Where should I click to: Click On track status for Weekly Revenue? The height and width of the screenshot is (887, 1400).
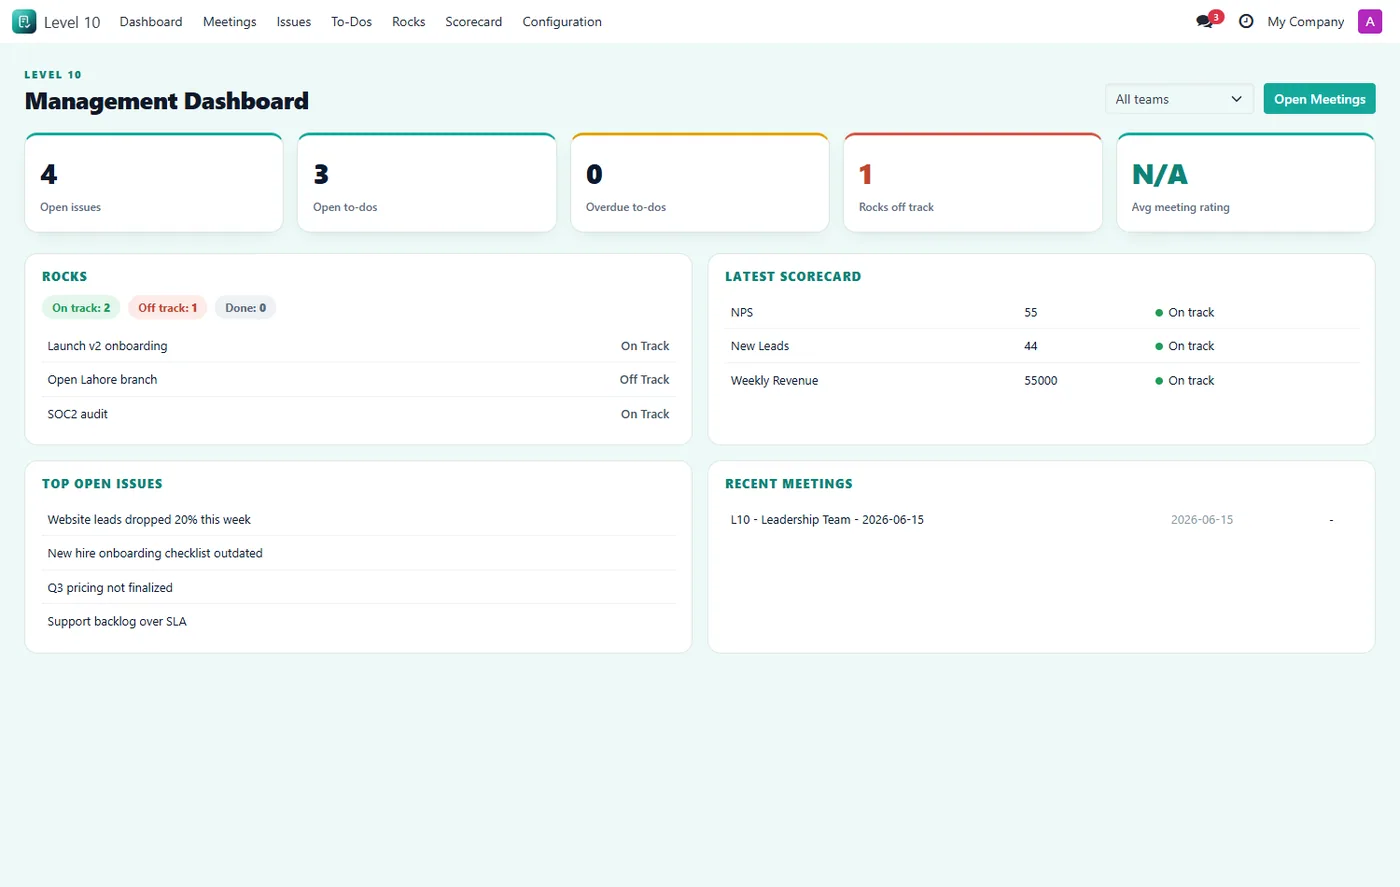coord(1185,381)
